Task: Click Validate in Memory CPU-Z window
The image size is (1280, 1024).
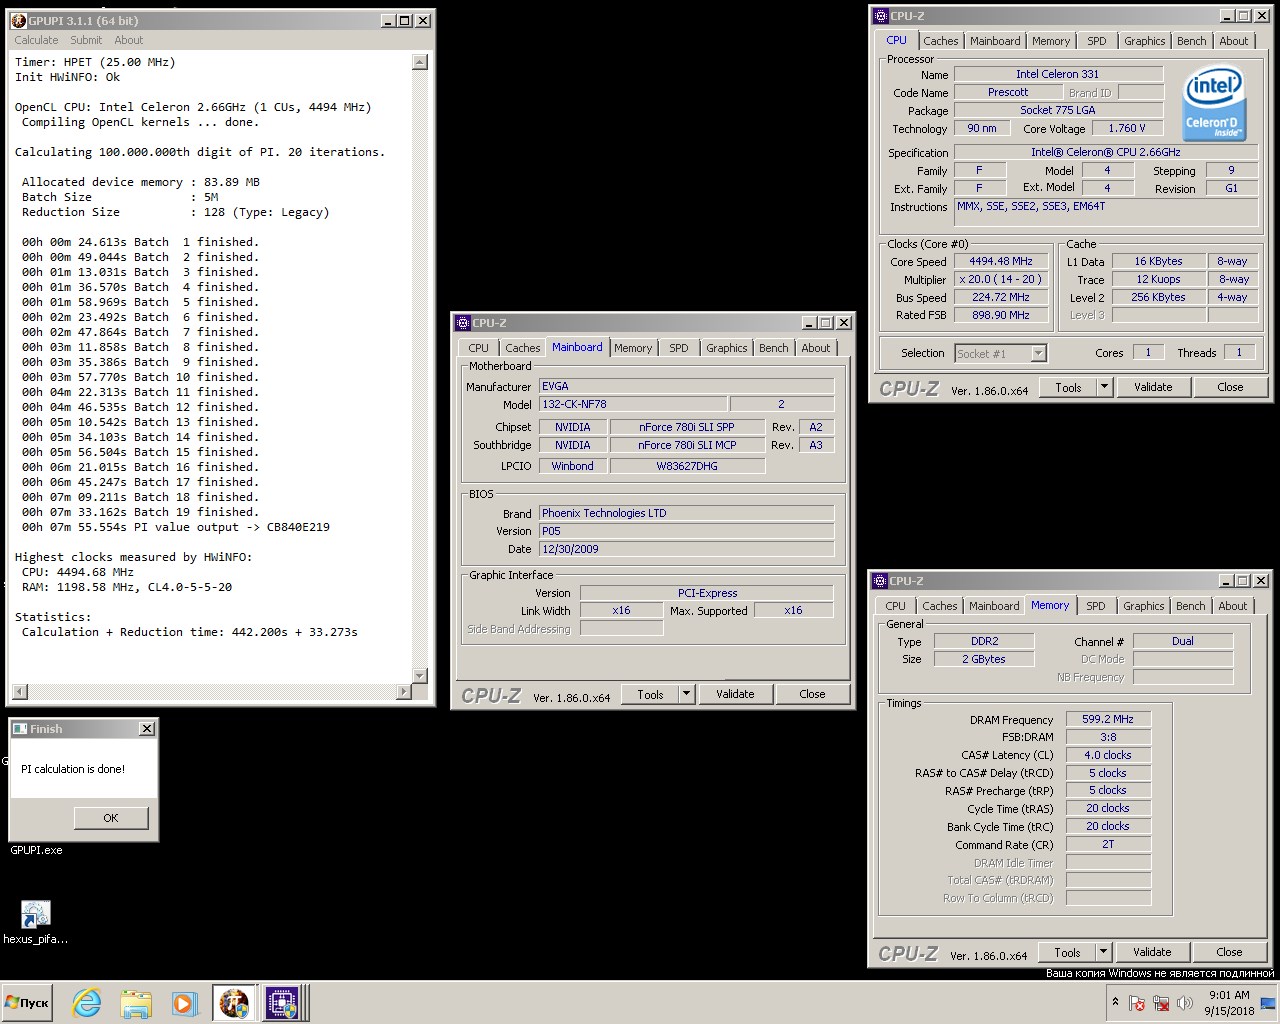Action: [1152, 952]
